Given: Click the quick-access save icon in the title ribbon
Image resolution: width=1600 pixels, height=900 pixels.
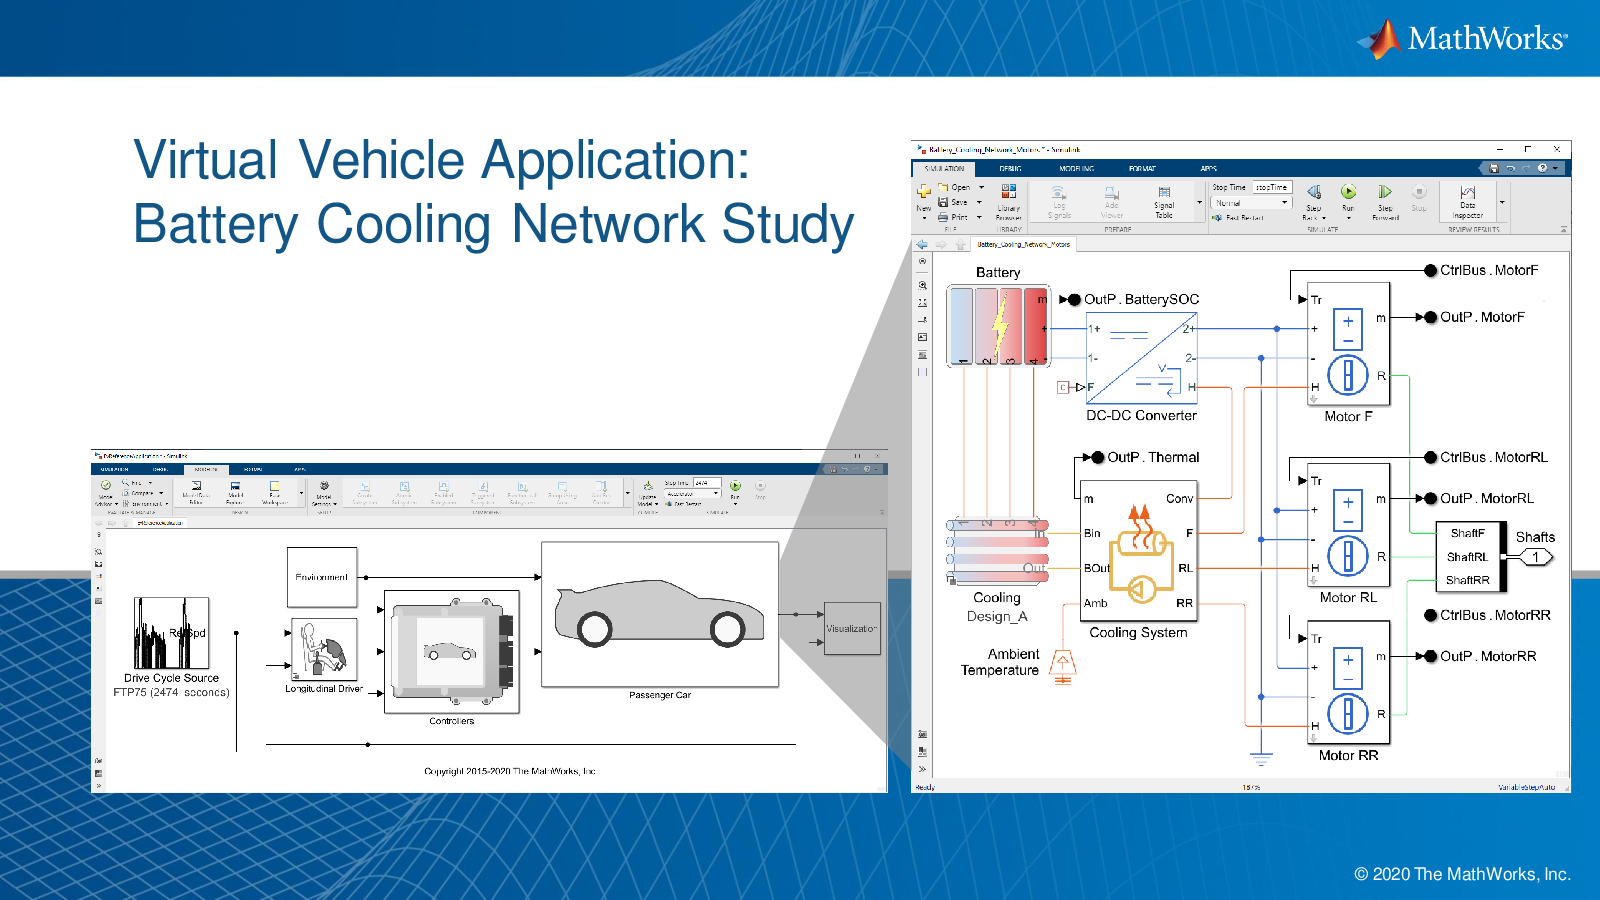Looking at the screenshot, I should coord(1494,168).
